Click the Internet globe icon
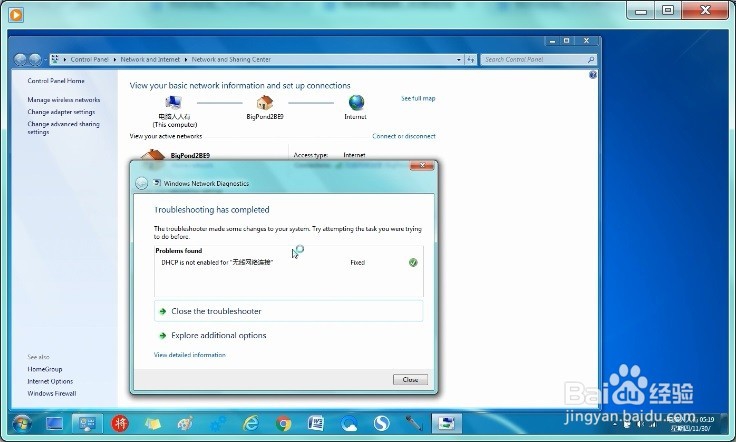 pyautogui.click(x=356, y=102)
